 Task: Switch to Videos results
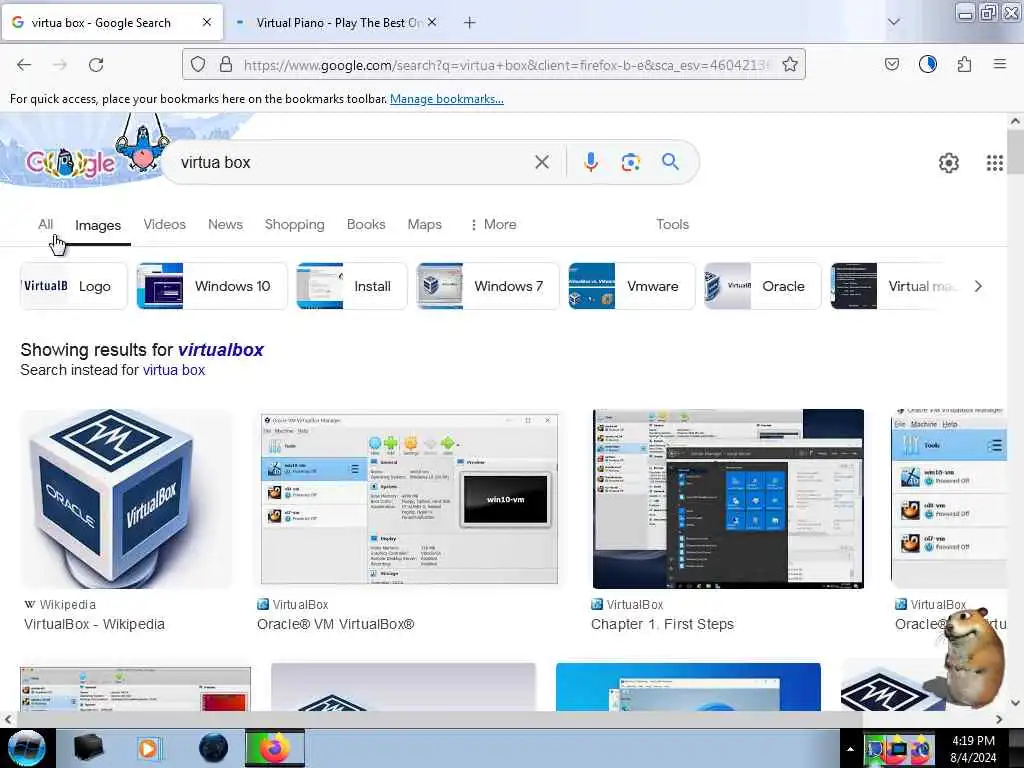[x=165, y=224]
